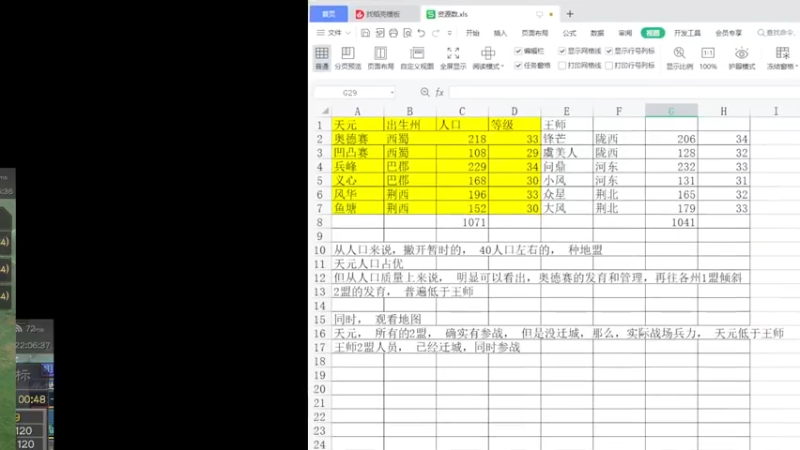Viewport: 800px width, 450px height.
Task: Turn on Eye Protection mode (护眼模式)
Action: point(741,58)
